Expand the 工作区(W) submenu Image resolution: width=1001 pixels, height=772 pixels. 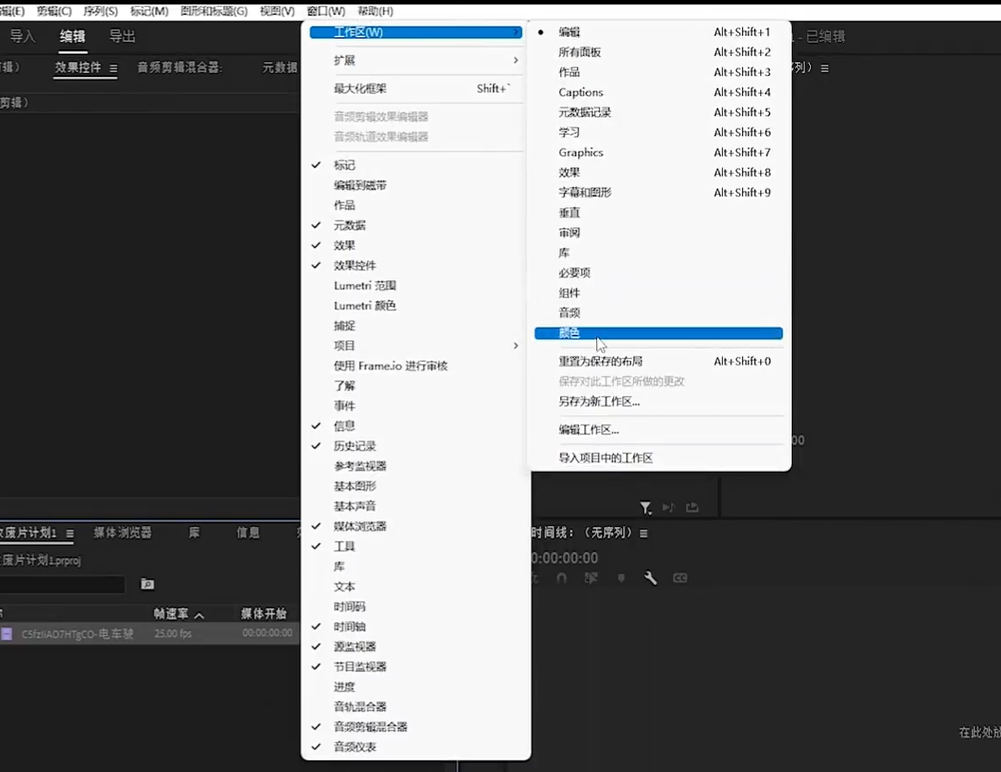416,32
